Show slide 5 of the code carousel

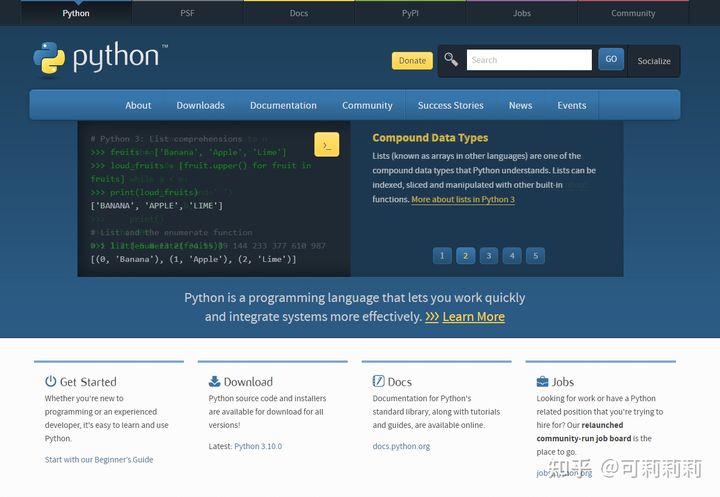pos(535,256)
